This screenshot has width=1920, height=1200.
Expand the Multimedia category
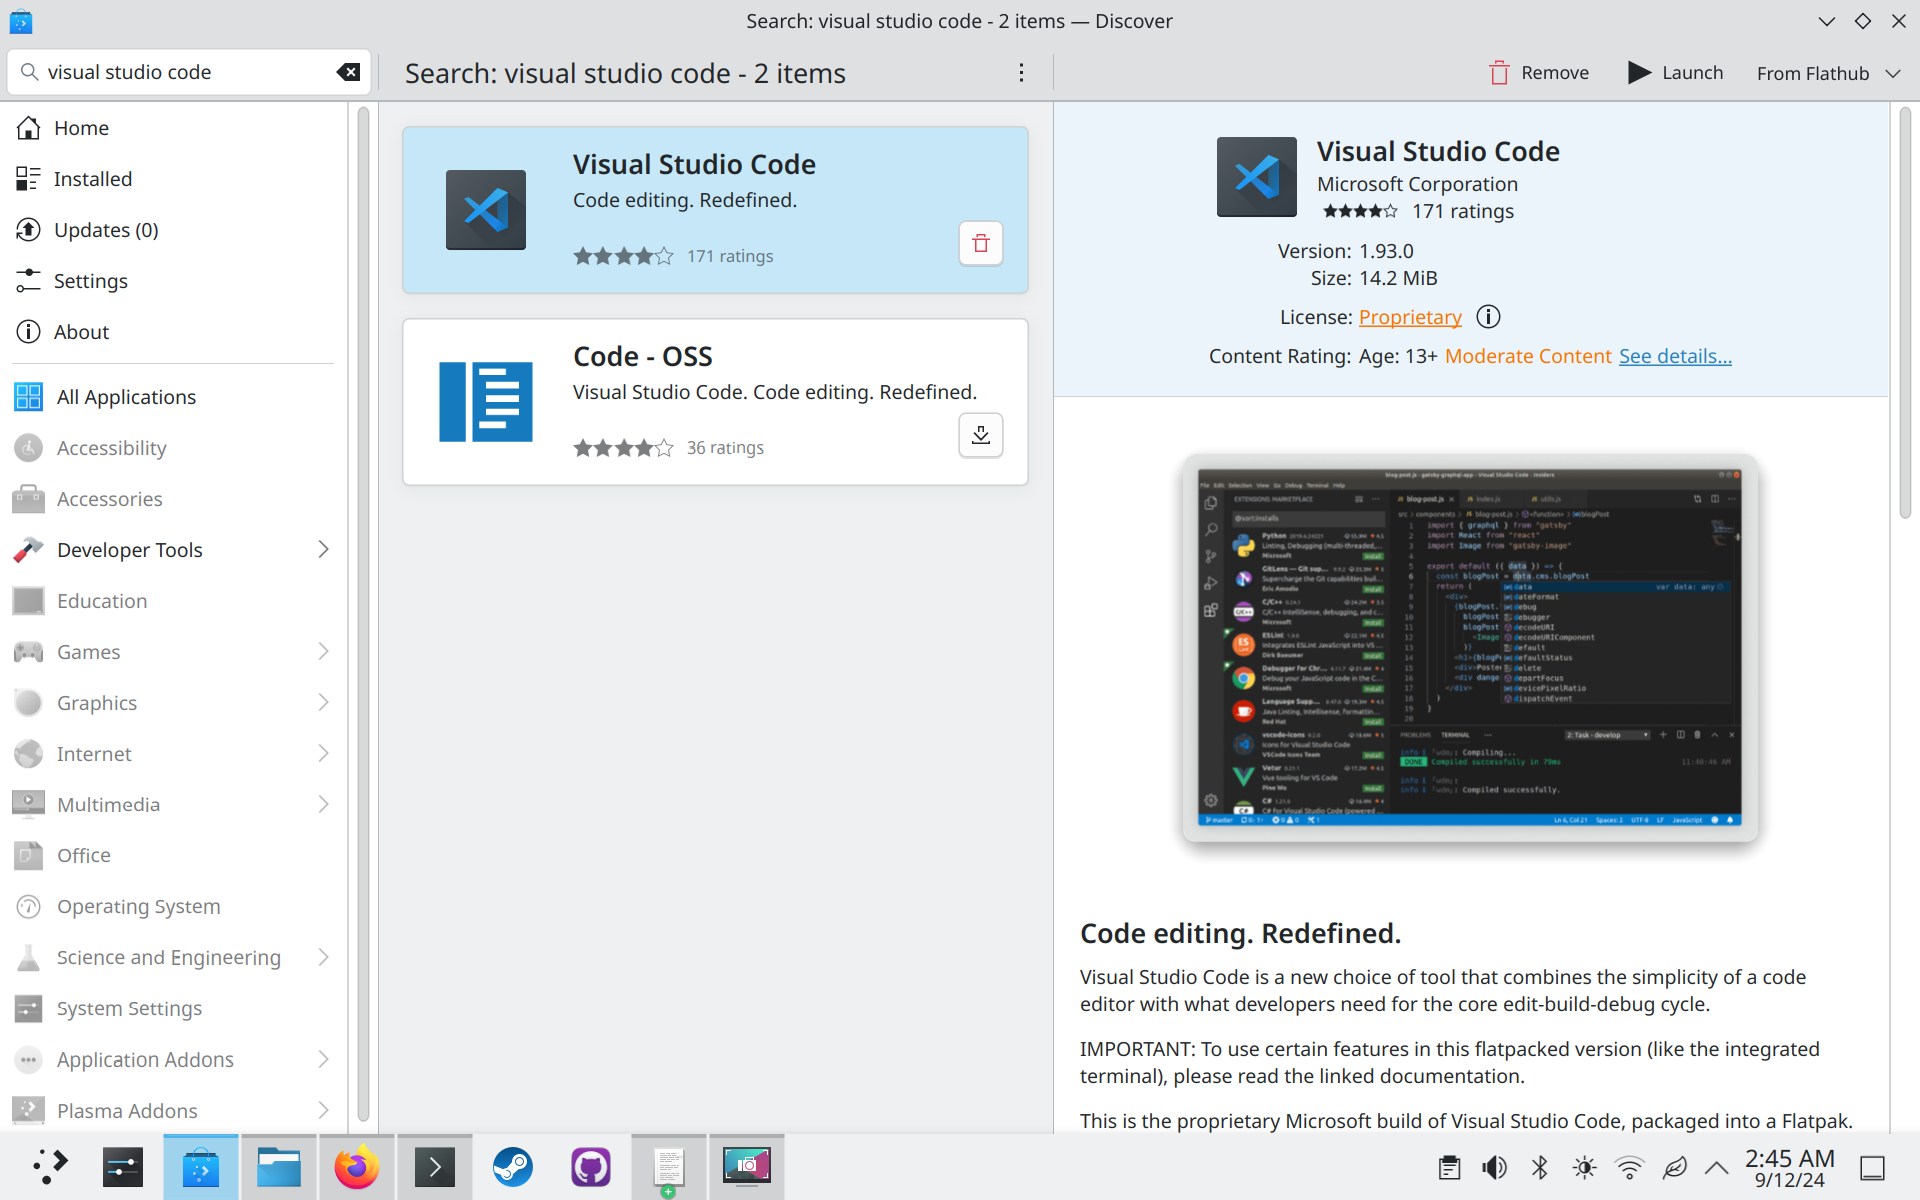[323, 804]
